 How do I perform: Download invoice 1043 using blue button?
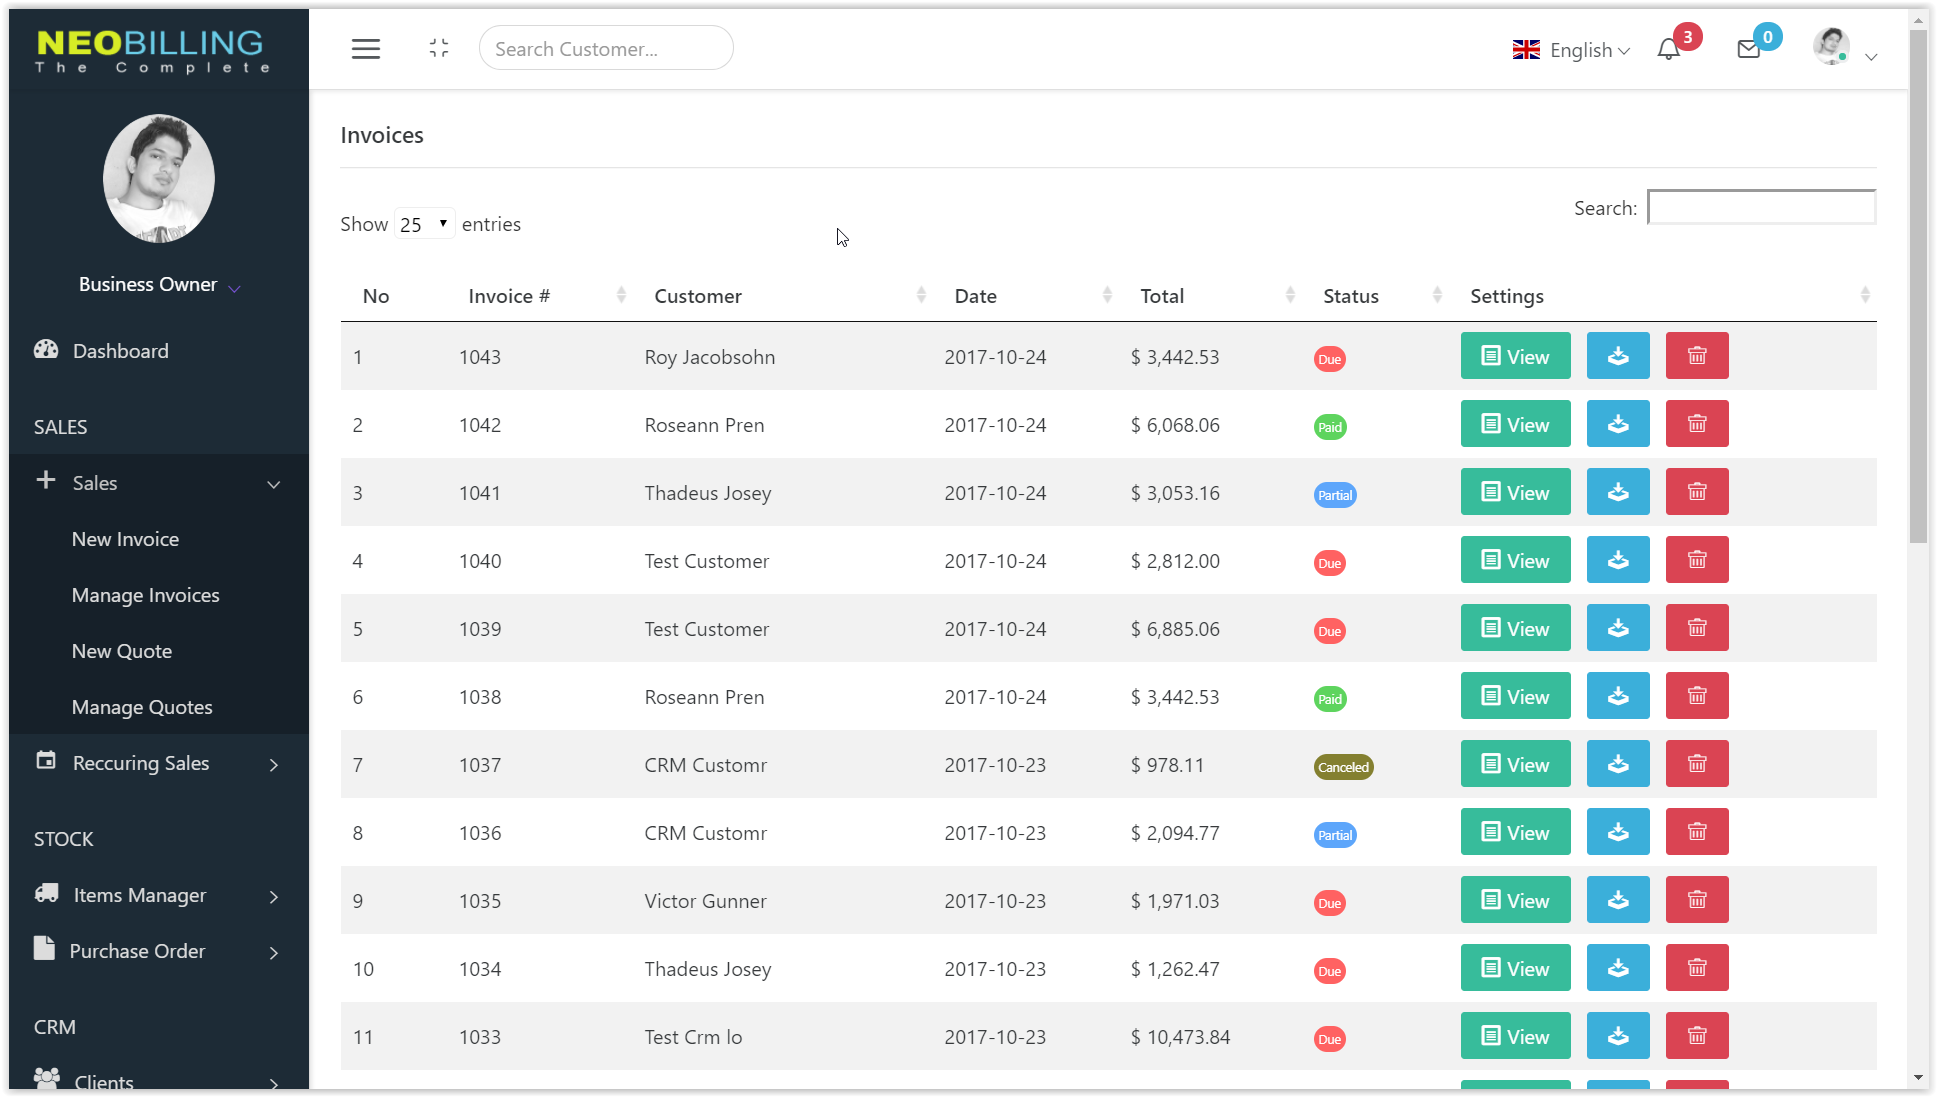[1617, 356]
